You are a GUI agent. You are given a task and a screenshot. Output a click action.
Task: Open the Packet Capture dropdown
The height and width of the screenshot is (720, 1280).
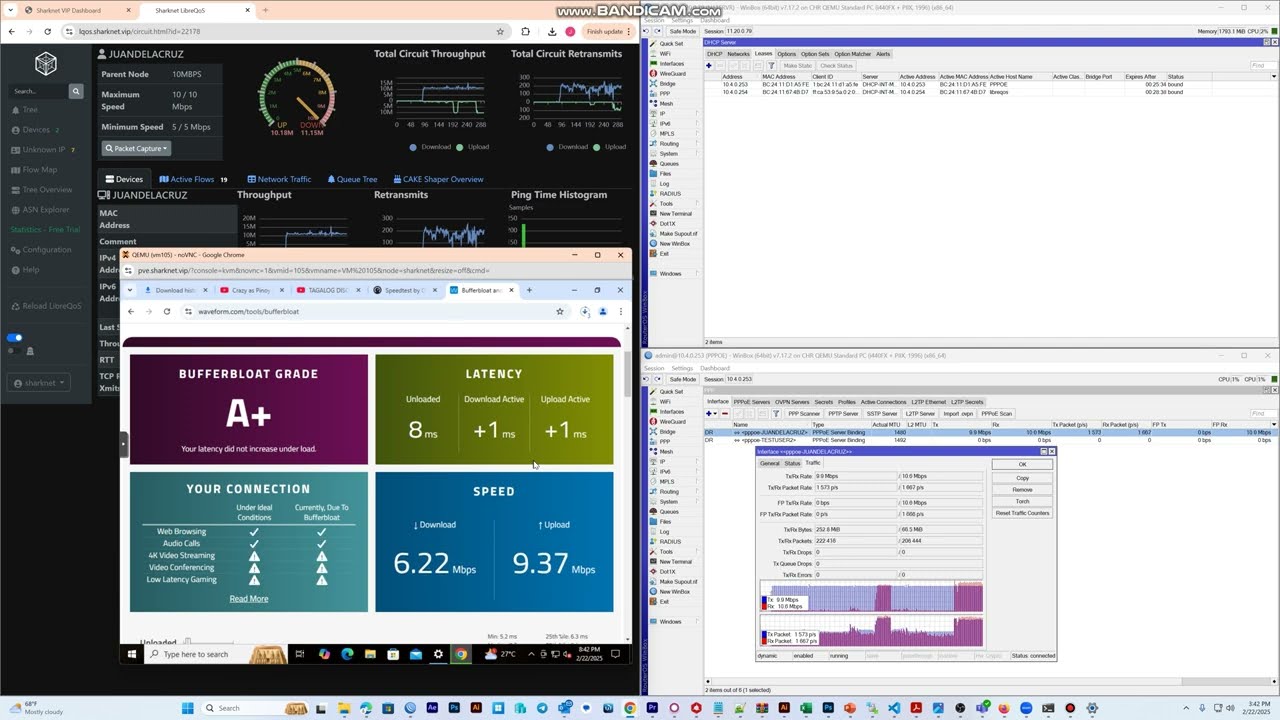point(136,148)
